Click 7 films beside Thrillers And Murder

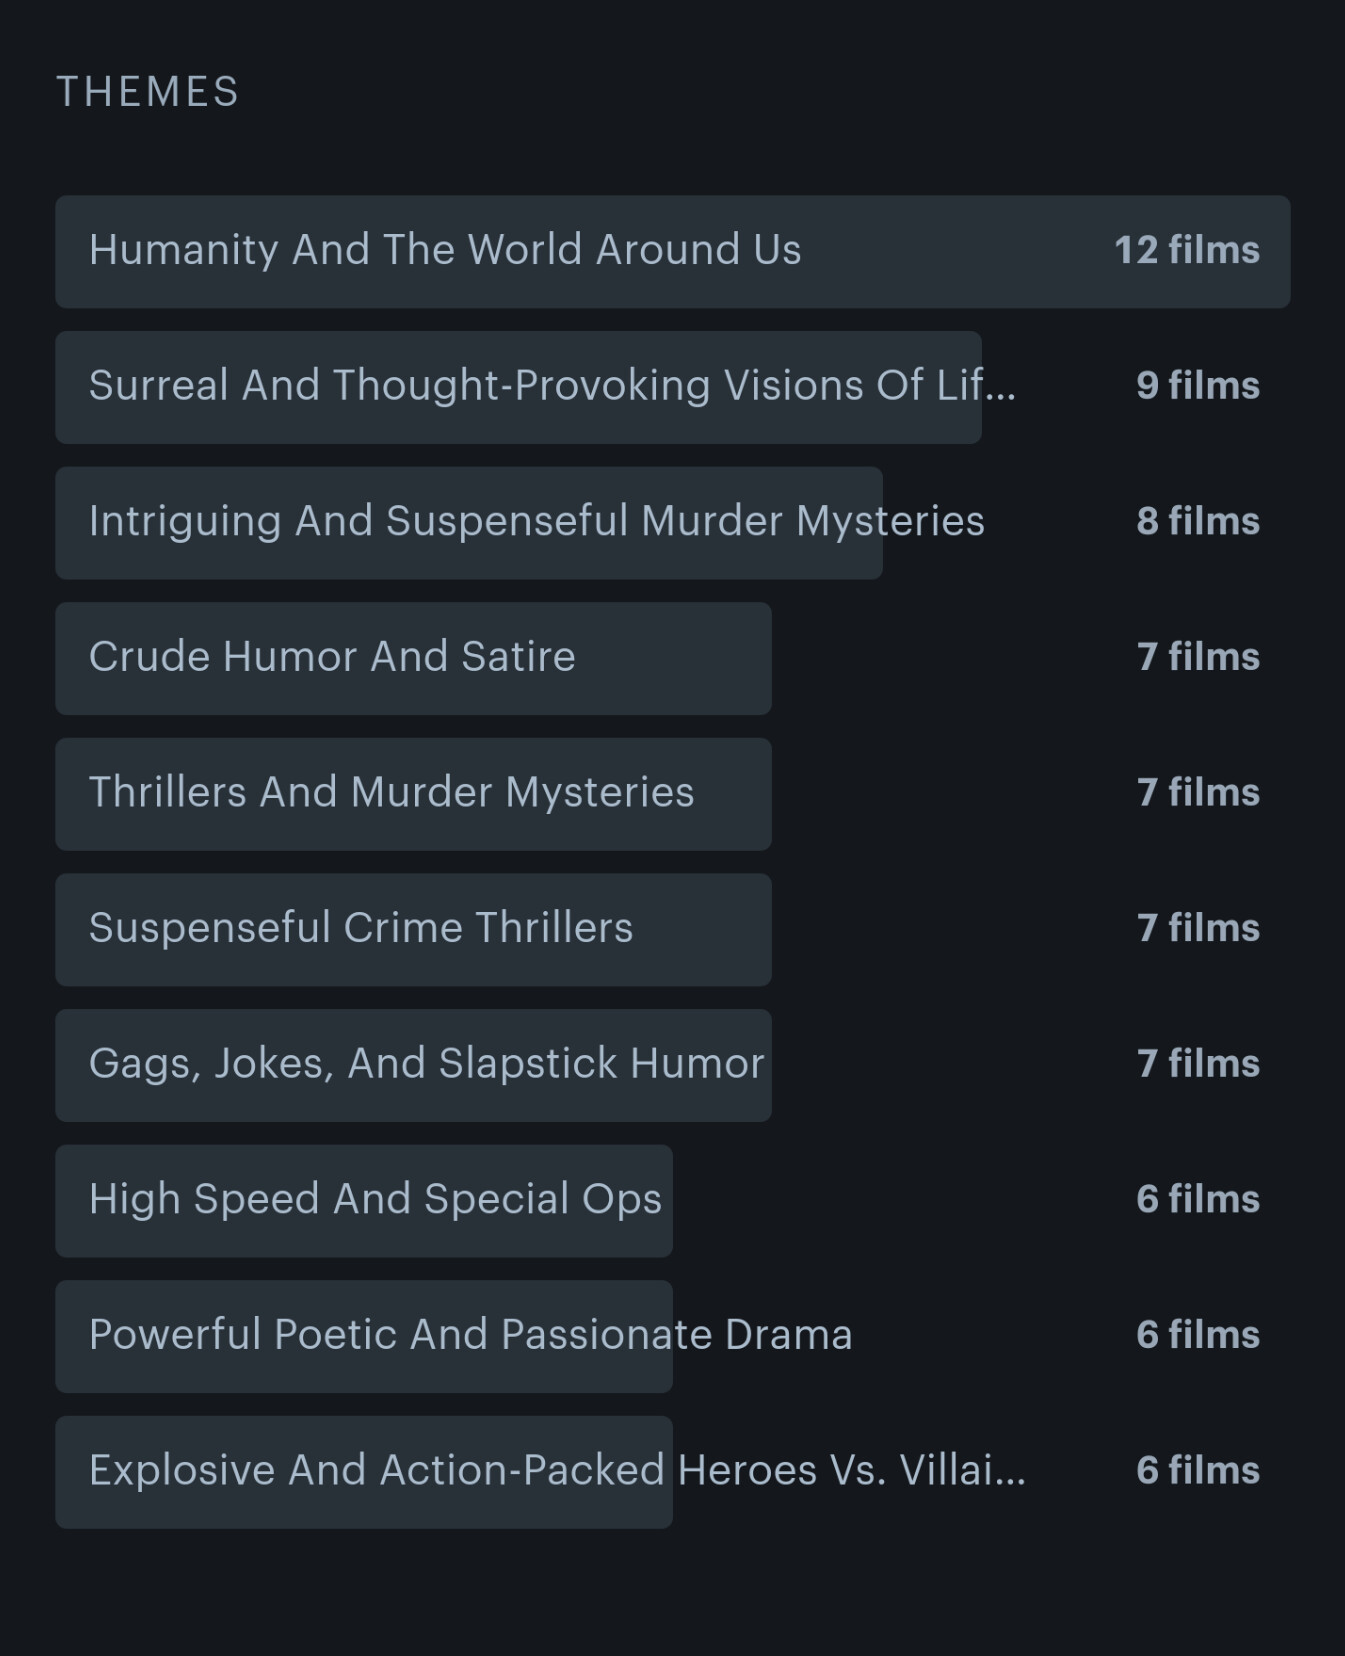click(1198, 793)
